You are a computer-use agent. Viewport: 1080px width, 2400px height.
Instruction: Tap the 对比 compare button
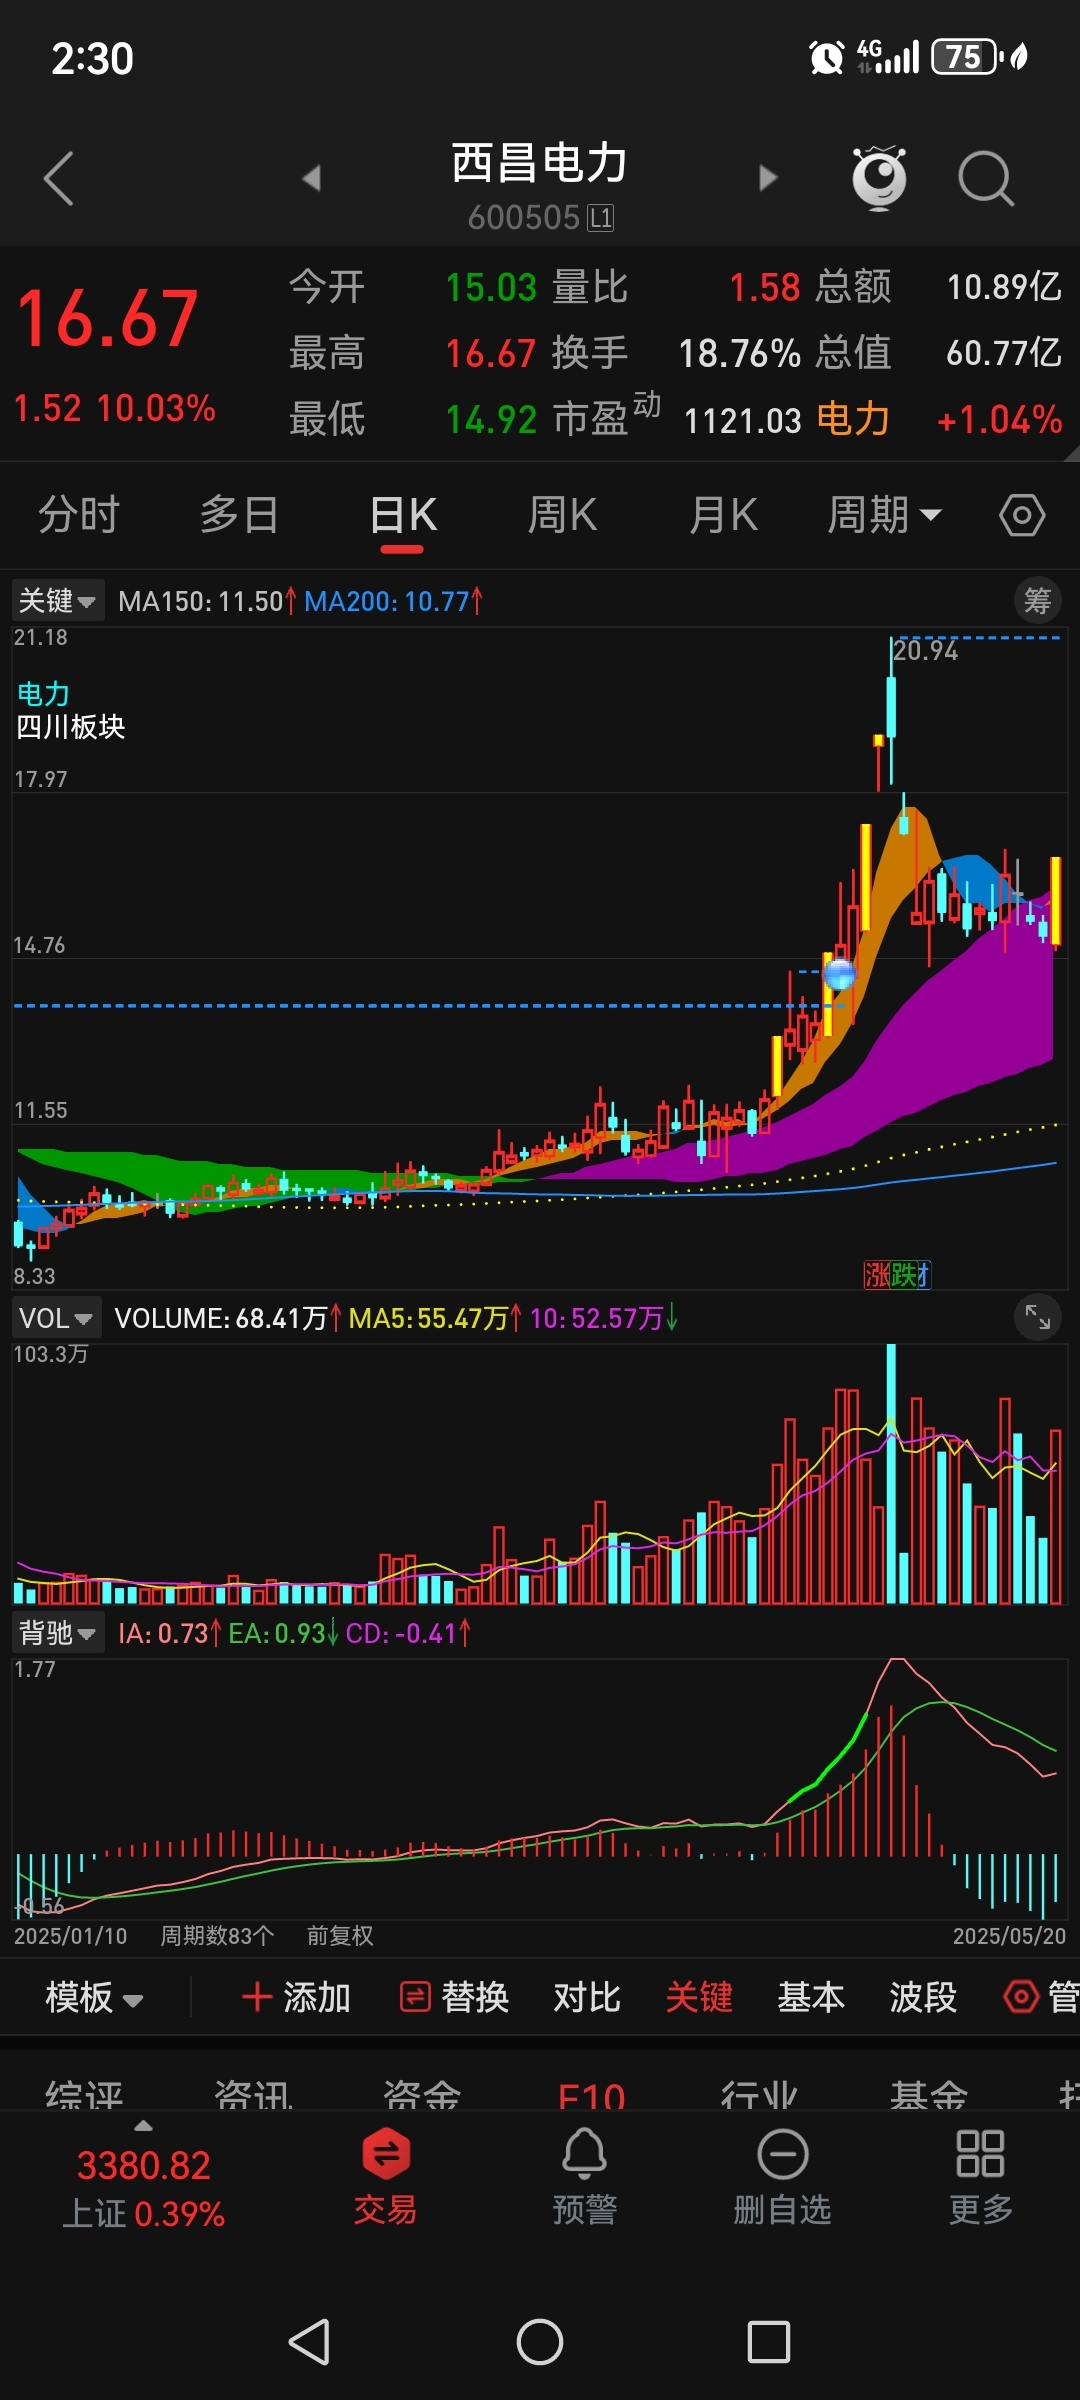click(x=587, y=1997)
